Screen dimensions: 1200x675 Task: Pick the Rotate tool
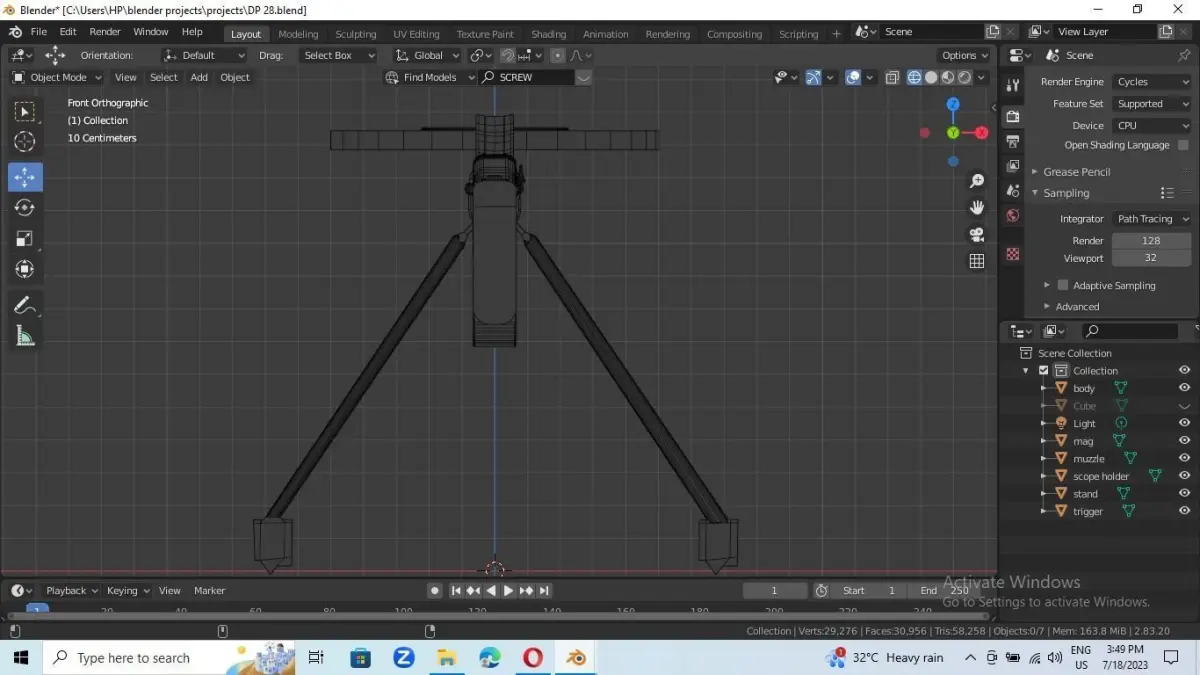[x=25, y=208]
